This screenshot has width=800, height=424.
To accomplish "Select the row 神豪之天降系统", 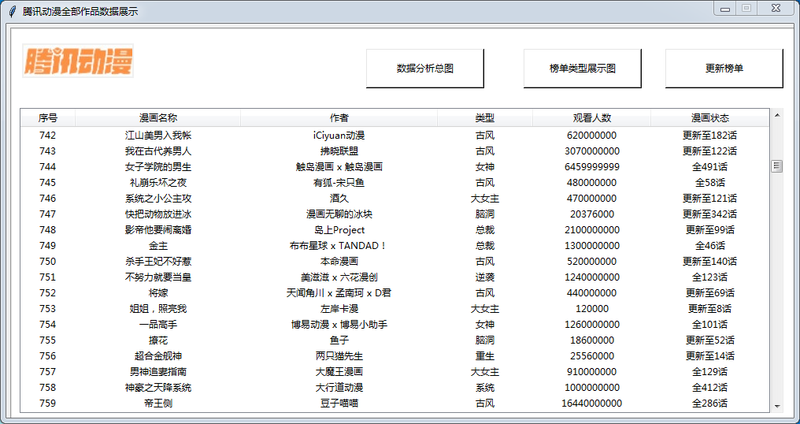I will click(394, 388).
